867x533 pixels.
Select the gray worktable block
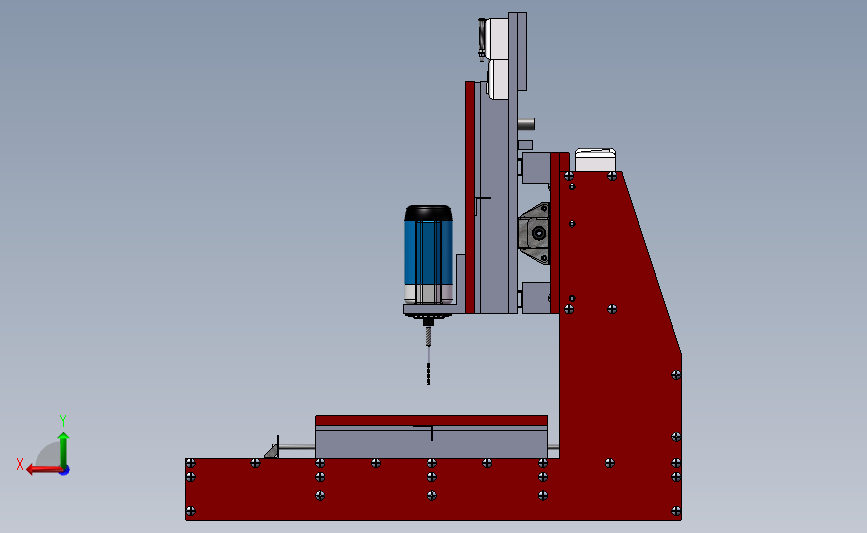coord(431,442)
